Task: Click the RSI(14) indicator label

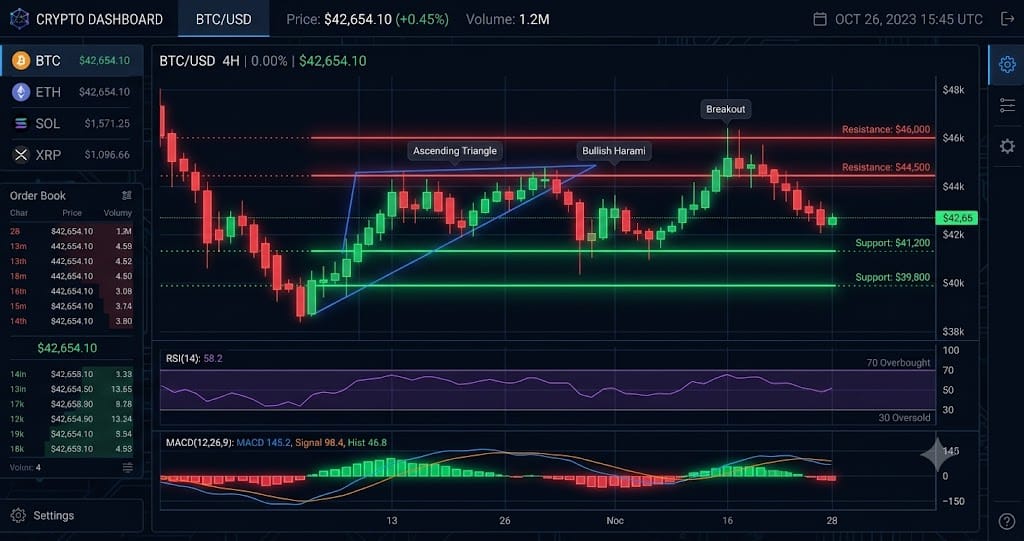Action: [x=184, y=358]
